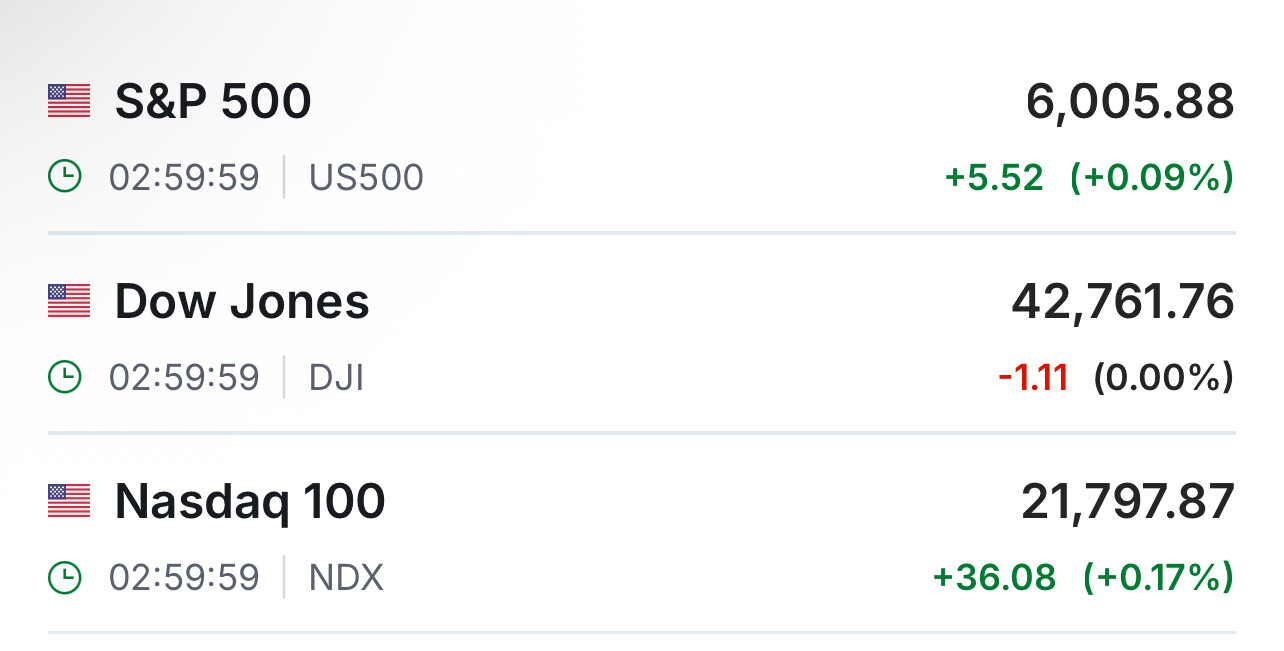Click the clock icon in Dow Jones row
Screen dimensions: 1284x651
pos(65,378)
